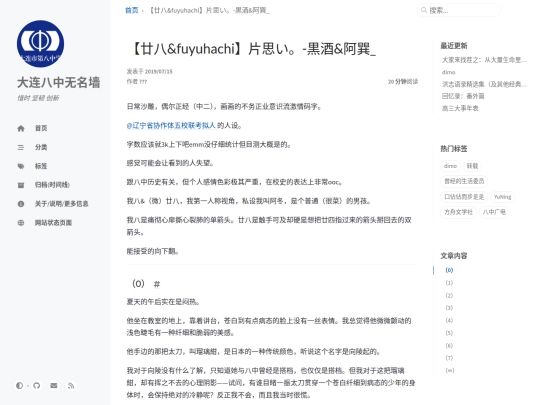Image resolution: width=540 pixels, height=405 pixels.
Task: Open the 大连八中无名墙 site title
Action: 59,83
